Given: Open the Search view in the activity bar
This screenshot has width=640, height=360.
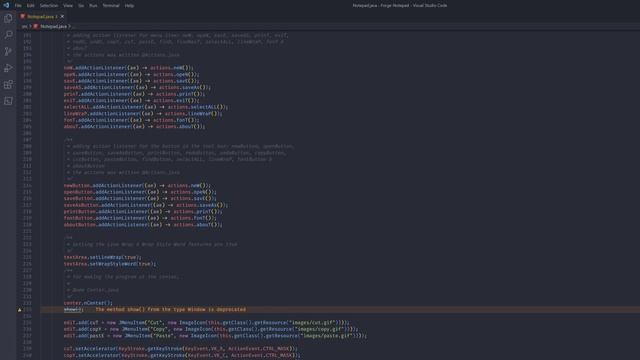Looking at the screenshot, I should click(8, 35).
